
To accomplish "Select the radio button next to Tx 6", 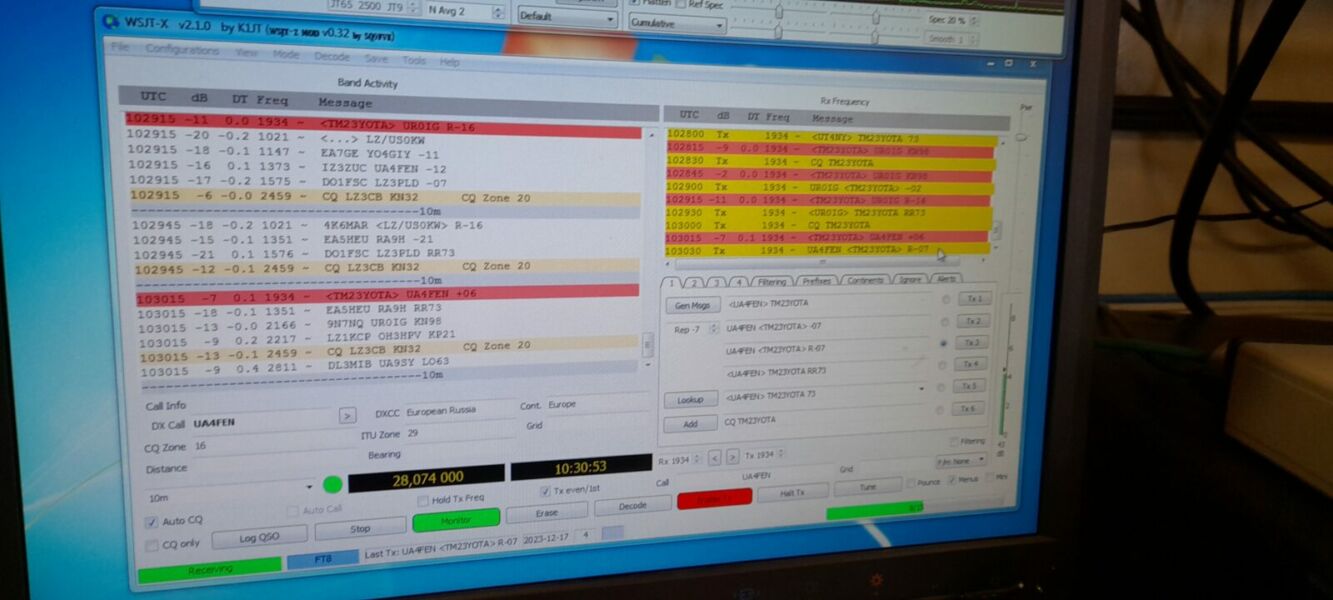I will [x=941, y=410].
